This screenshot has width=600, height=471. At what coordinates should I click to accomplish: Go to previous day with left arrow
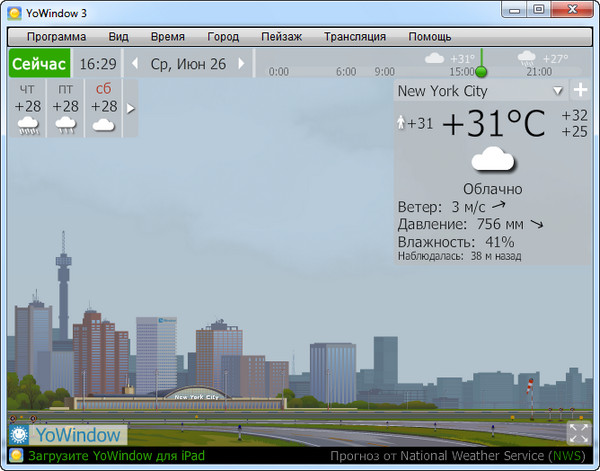pyautogui.click(x=136, y=64)
